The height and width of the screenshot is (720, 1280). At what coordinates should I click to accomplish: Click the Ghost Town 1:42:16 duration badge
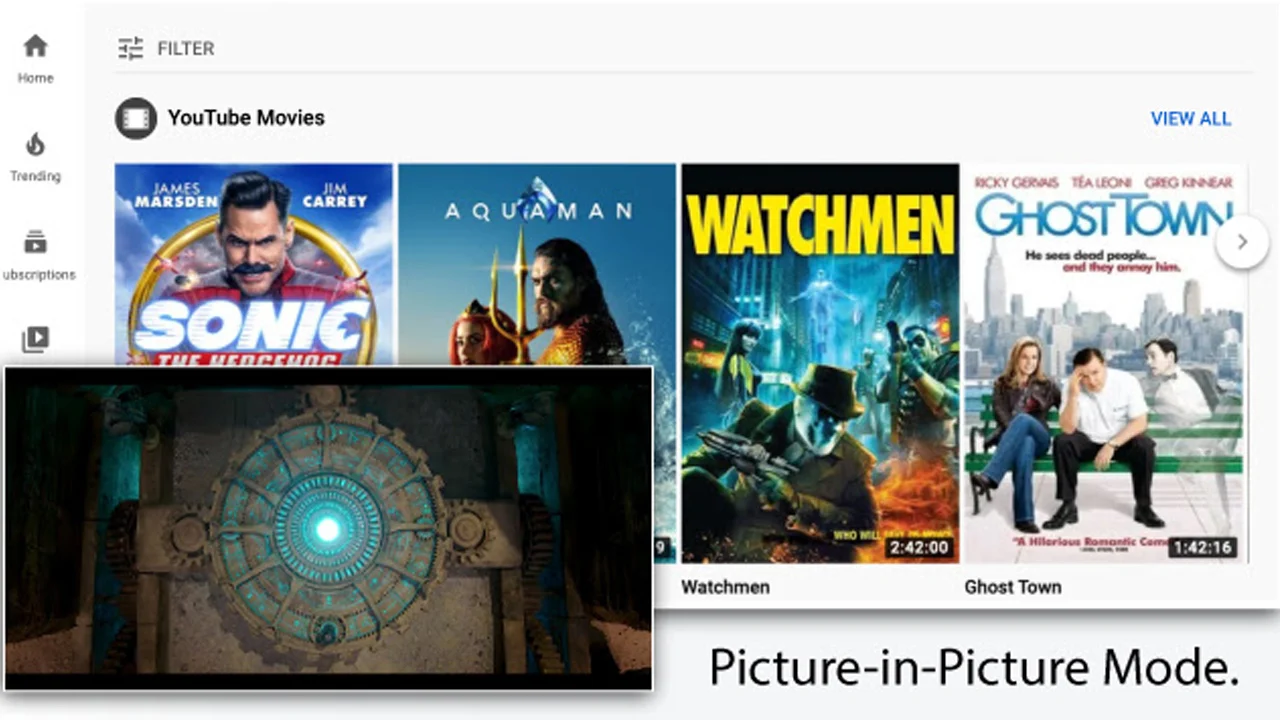click(1202, 548)
